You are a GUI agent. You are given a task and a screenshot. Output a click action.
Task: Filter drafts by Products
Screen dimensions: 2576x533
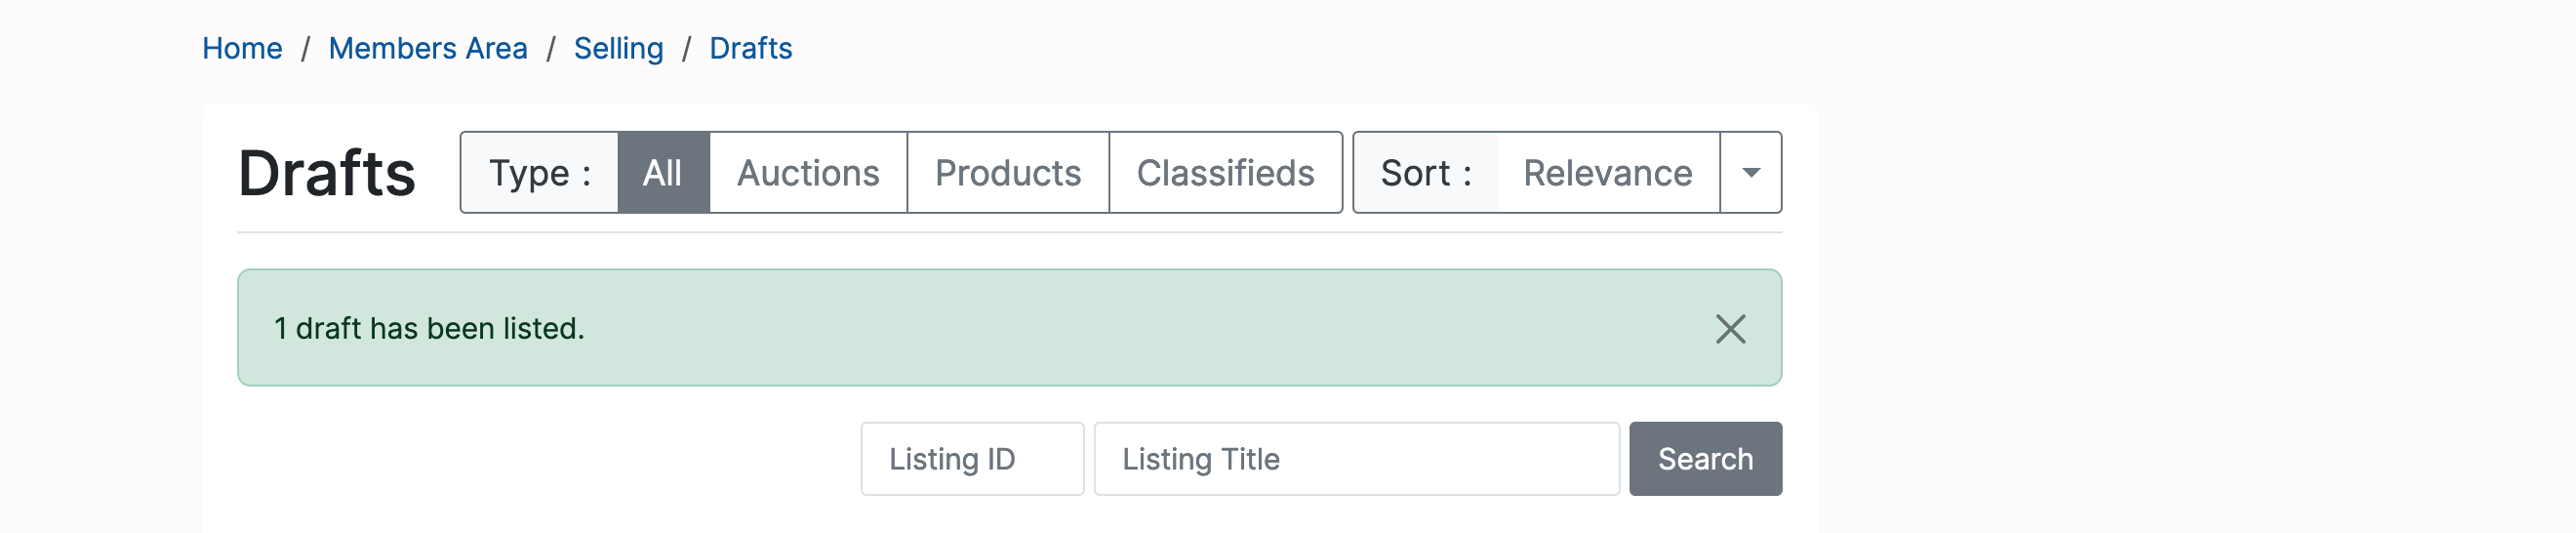point(1007,173)
